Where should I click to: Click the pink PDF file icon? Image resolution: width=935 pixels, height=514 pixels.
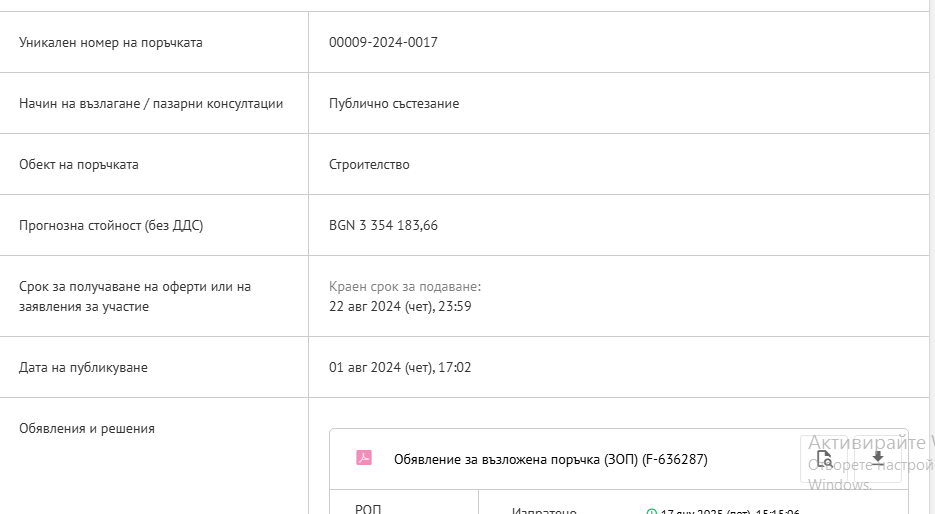tap(364, 458)
